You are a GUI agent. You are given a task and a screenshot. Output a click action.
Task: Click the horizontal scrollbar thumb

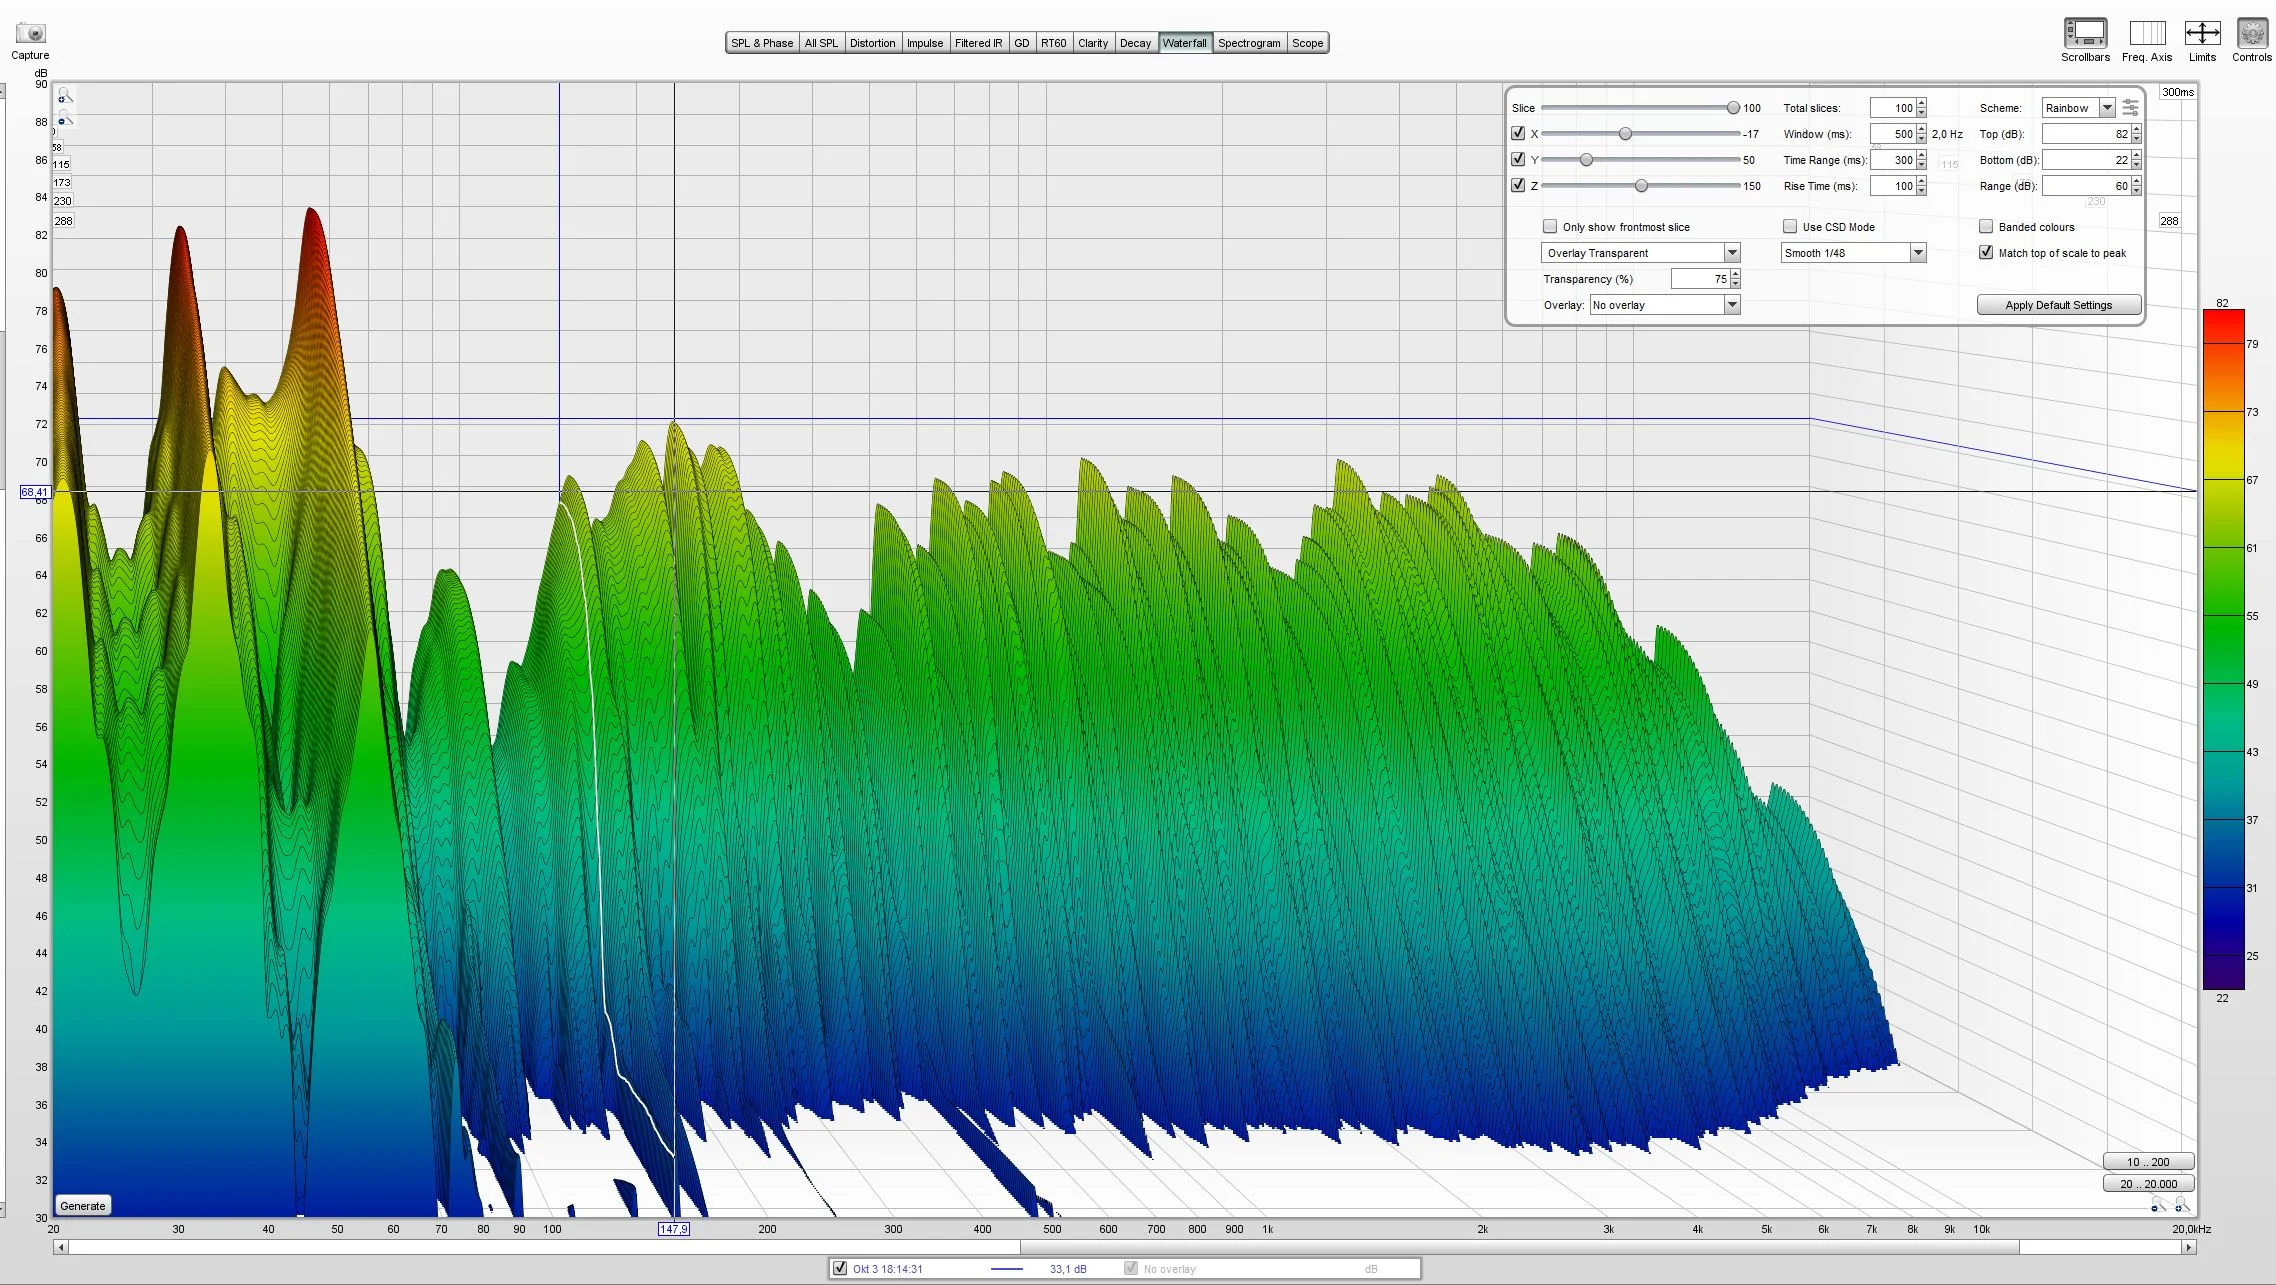click(1519, 1247)
